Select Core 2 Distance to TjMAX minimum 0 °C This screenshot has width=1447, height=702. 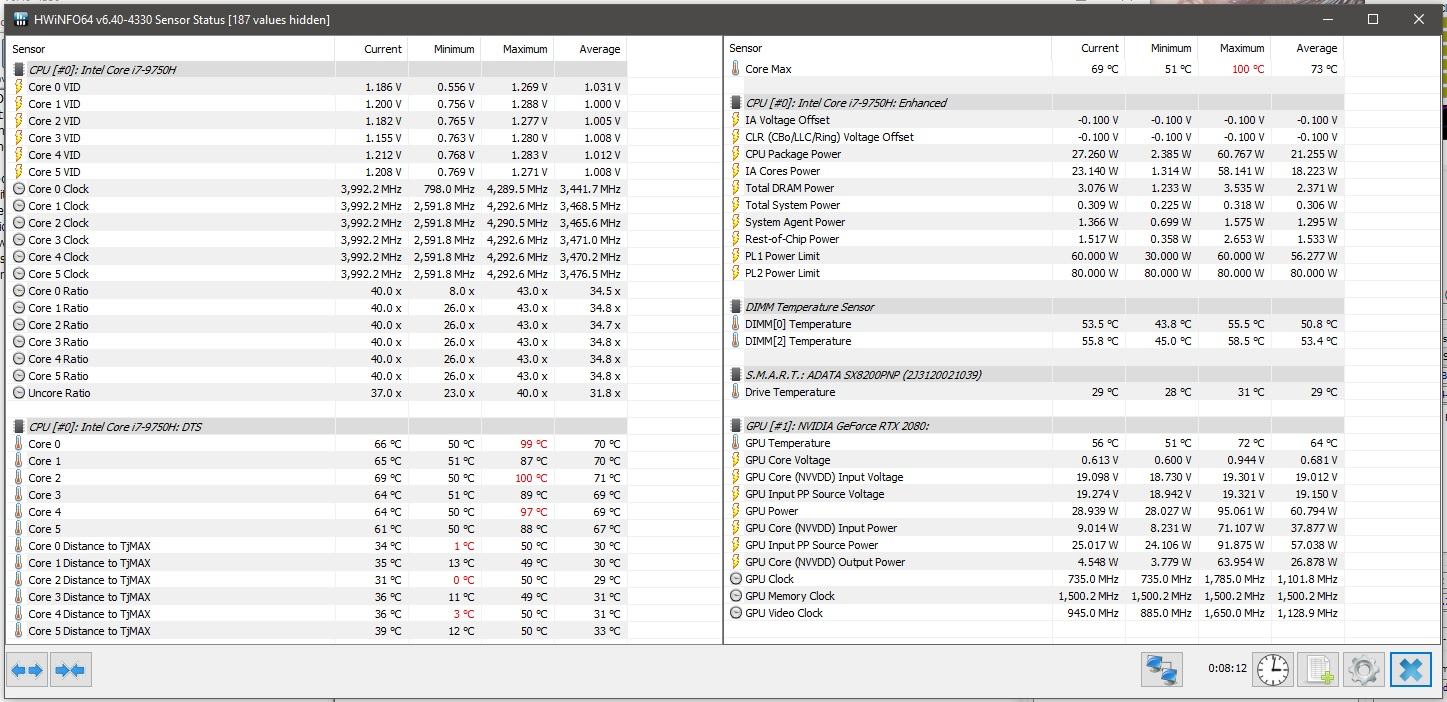pyautogui.click(x=463, y=580)
